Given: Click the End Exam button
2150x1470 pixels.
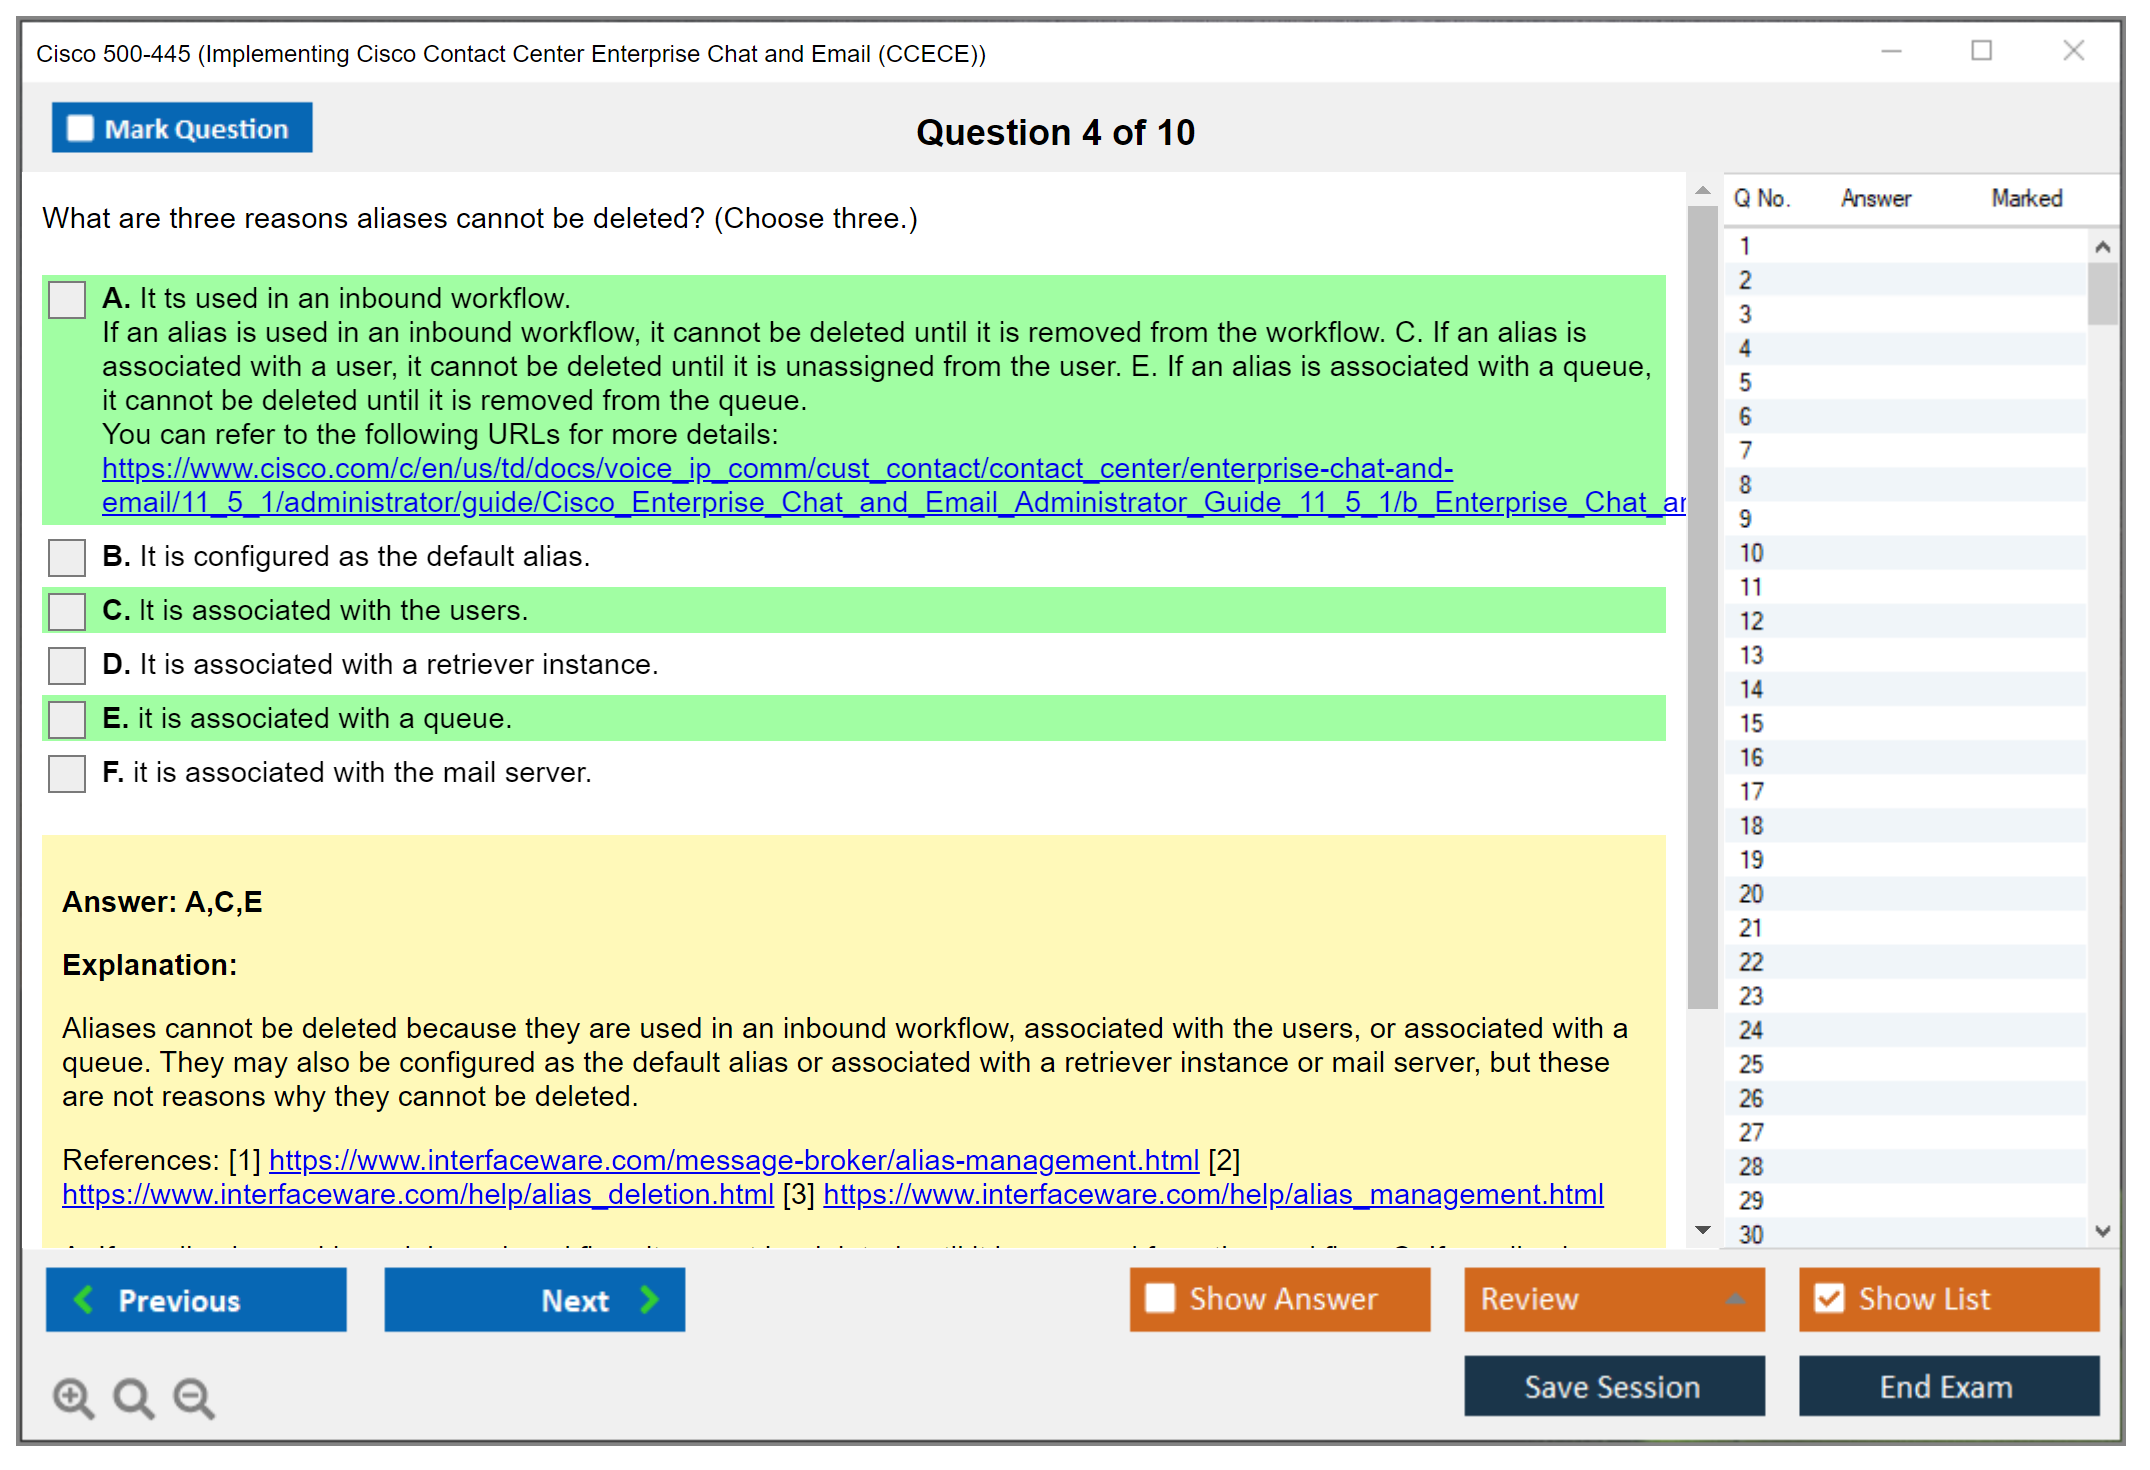Looking at the screenshot, I should (1947, 1386).
